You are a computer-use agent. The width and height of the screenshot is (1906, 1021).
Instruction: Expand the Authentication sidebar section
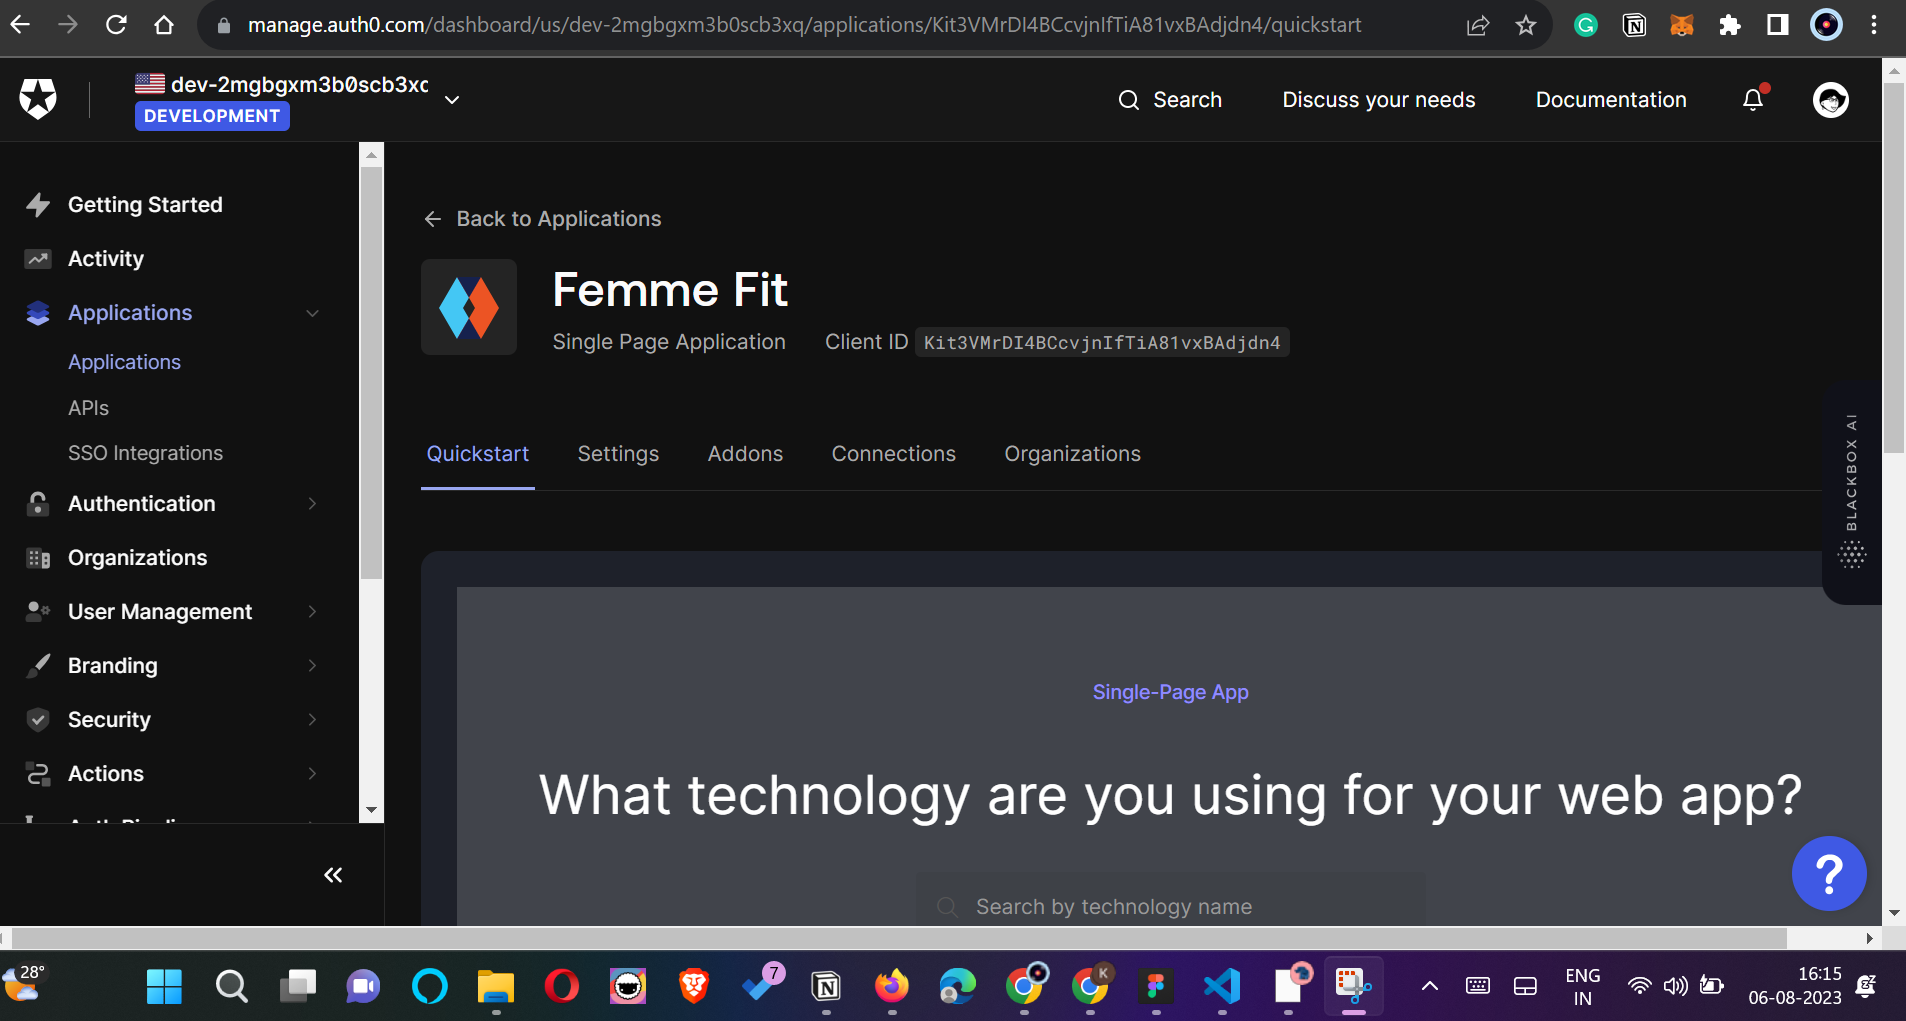(312, 503)
